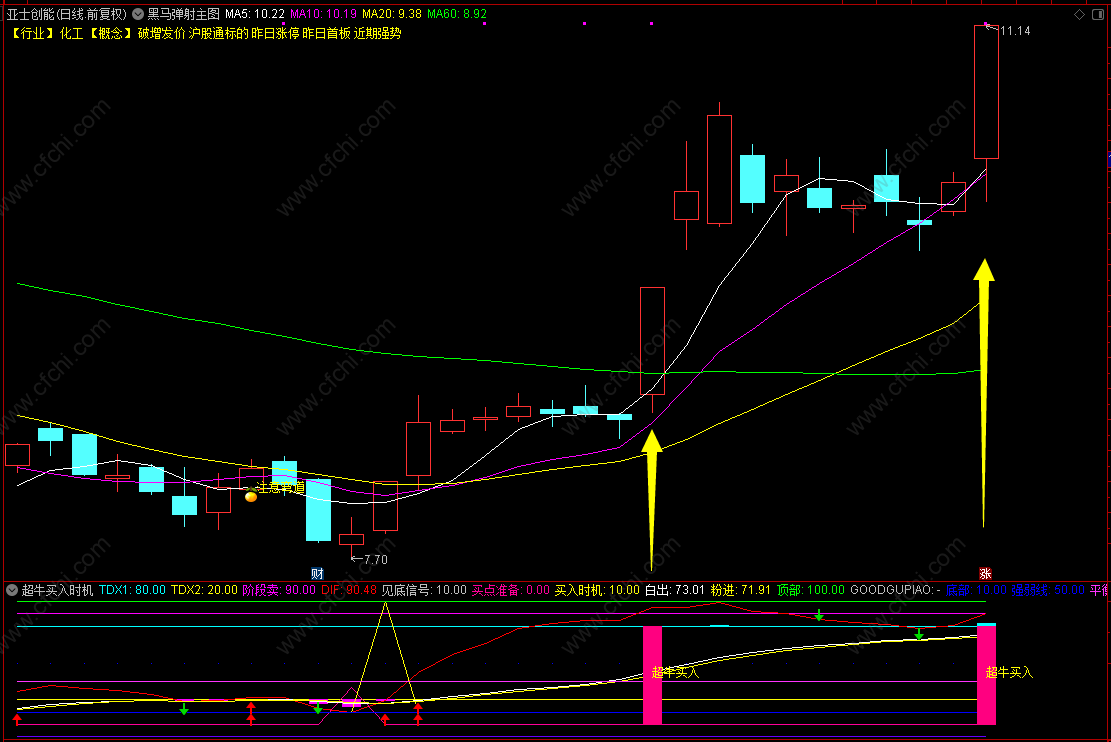1111x742 pixels.
Task: Click the 近期强势 concept tag
Action: click(x=378, y=33)
